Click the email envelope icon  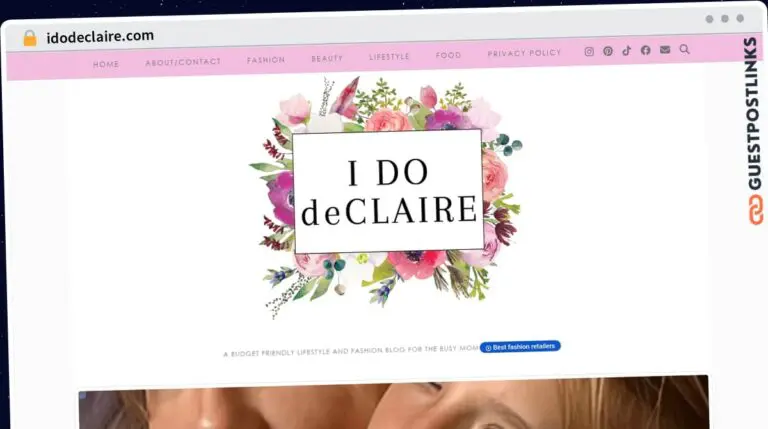point(665,49)
